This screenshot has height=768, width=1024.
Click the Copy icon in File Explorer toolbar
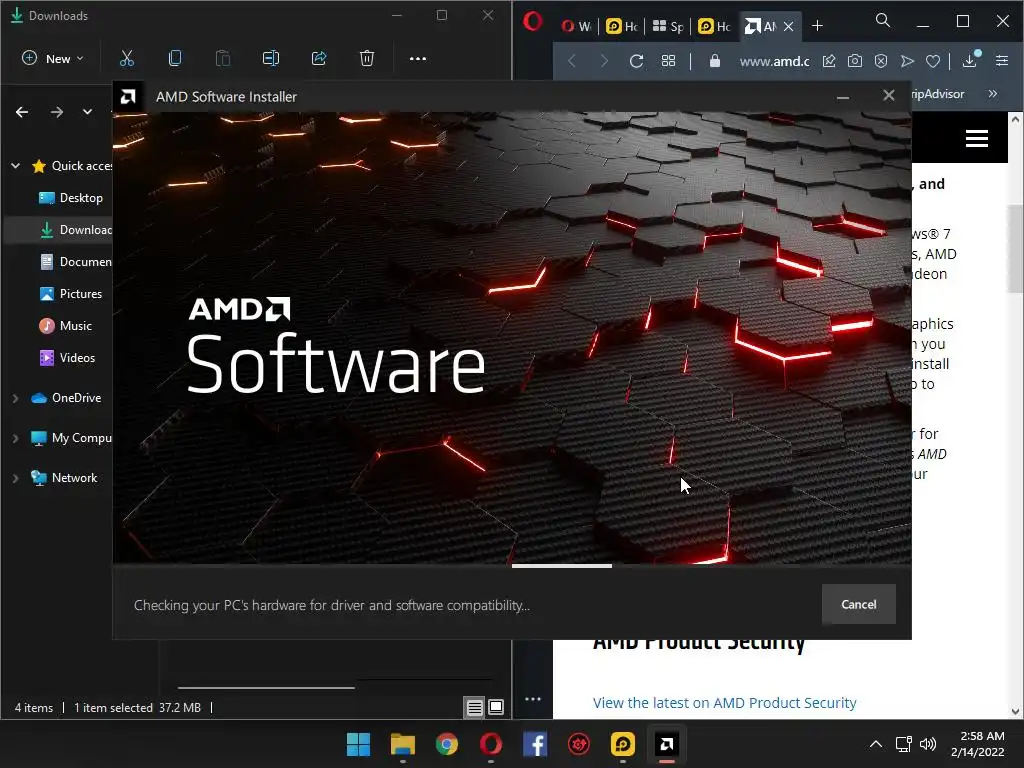[x=174, y=58]
